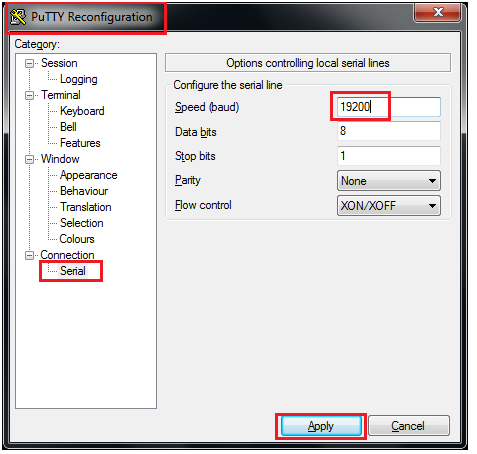Collapse the Session tree node
Image resolution: width=477 pixels, height=454 pixels.
pos(30,63)
